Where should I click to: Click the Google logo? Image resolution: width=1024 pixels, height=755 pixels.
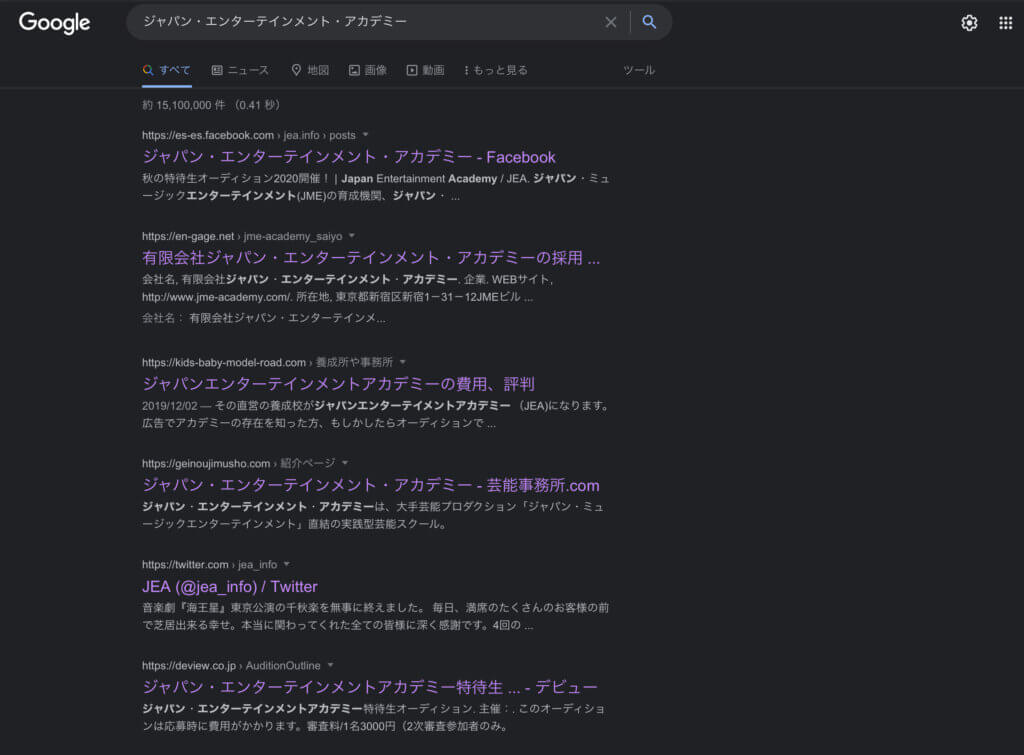click(54, 22)
